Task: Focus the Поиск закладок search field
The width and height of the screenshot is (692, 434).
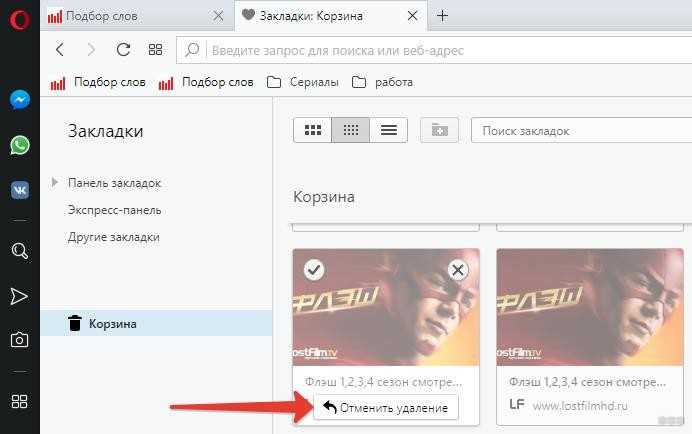Action: pyautogui.click(x=581, y=131)
